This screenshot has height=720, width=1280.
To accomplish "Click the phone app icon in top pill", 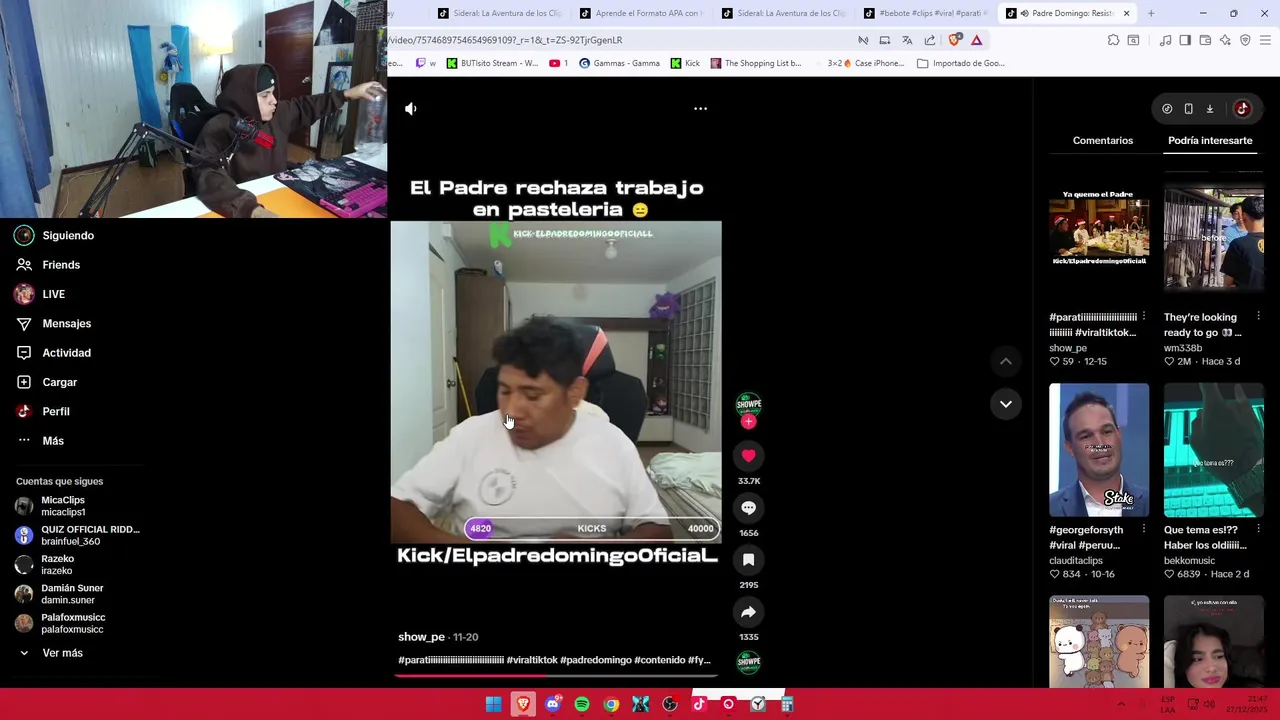I will click(1188, 109).
